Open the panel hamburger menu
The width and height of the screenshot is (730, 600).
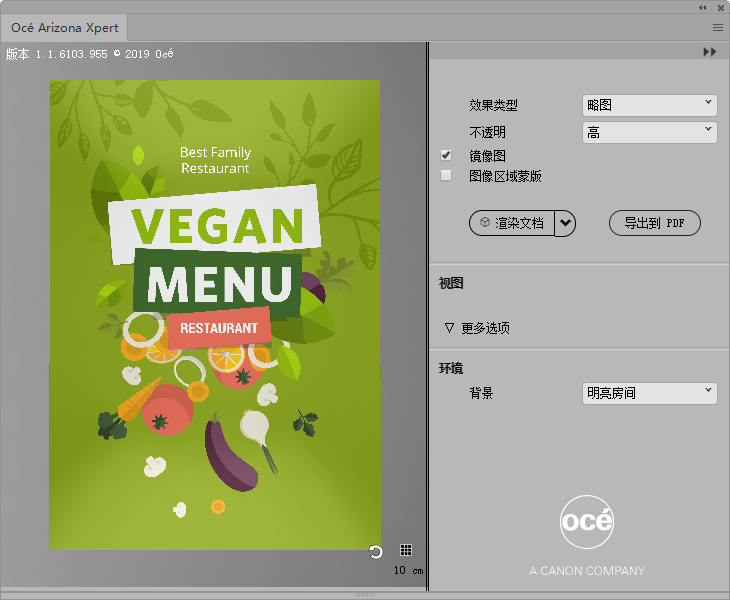[718, 28]
